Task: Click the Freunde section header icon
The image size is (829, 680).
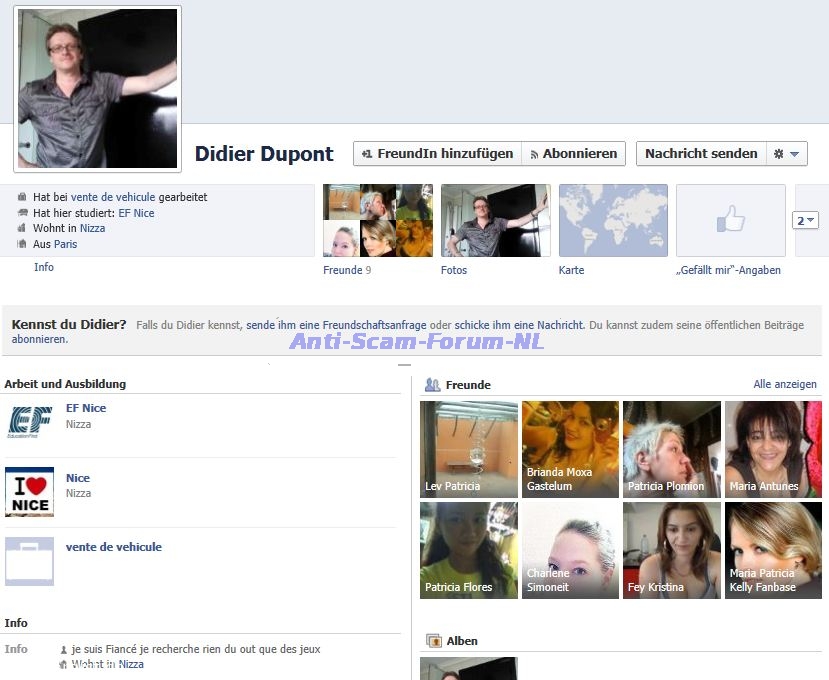Action: (x=432, y=385)
